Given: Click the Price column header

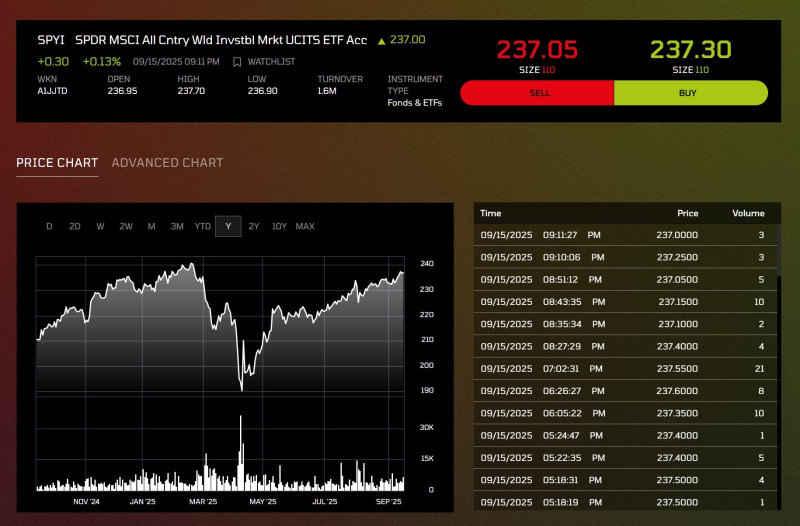Looking at the screenshot, I should tap(687, 213).
